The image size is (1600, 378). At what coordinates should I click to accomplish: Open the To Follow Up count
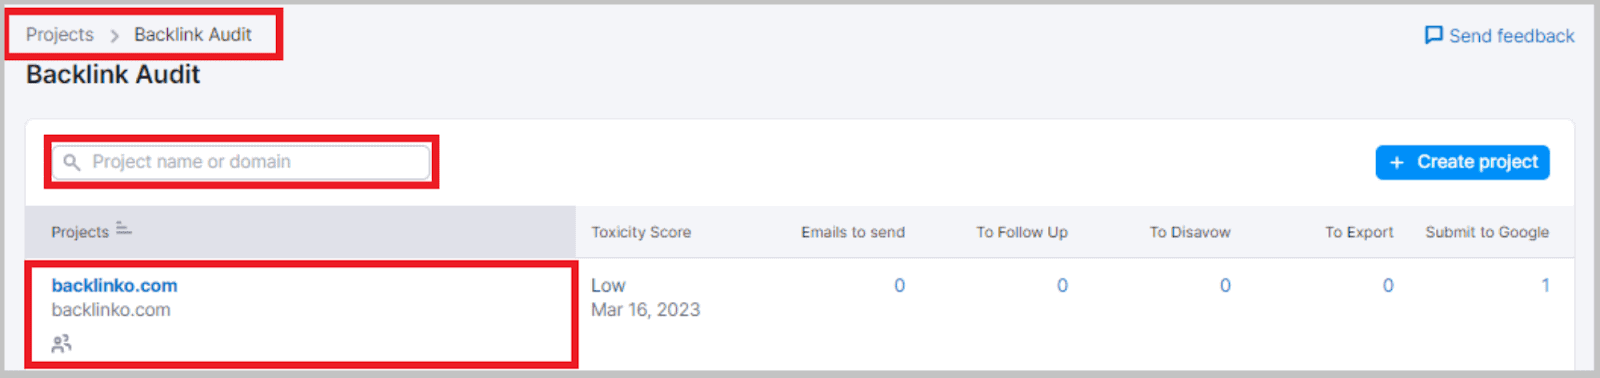click(1062, 285)
